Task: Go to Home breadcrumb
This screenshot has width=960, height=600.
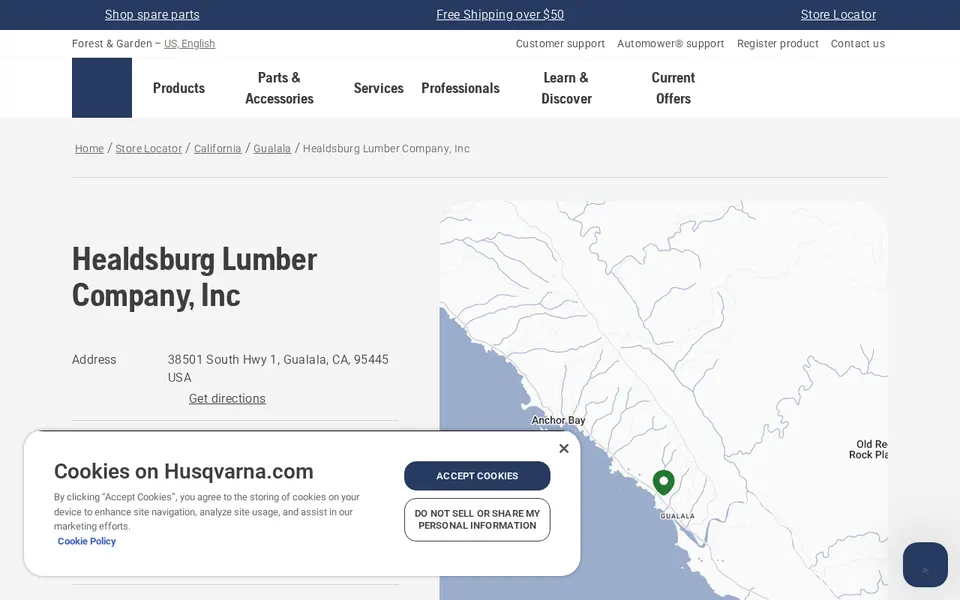Action: [x=89, y=149]
